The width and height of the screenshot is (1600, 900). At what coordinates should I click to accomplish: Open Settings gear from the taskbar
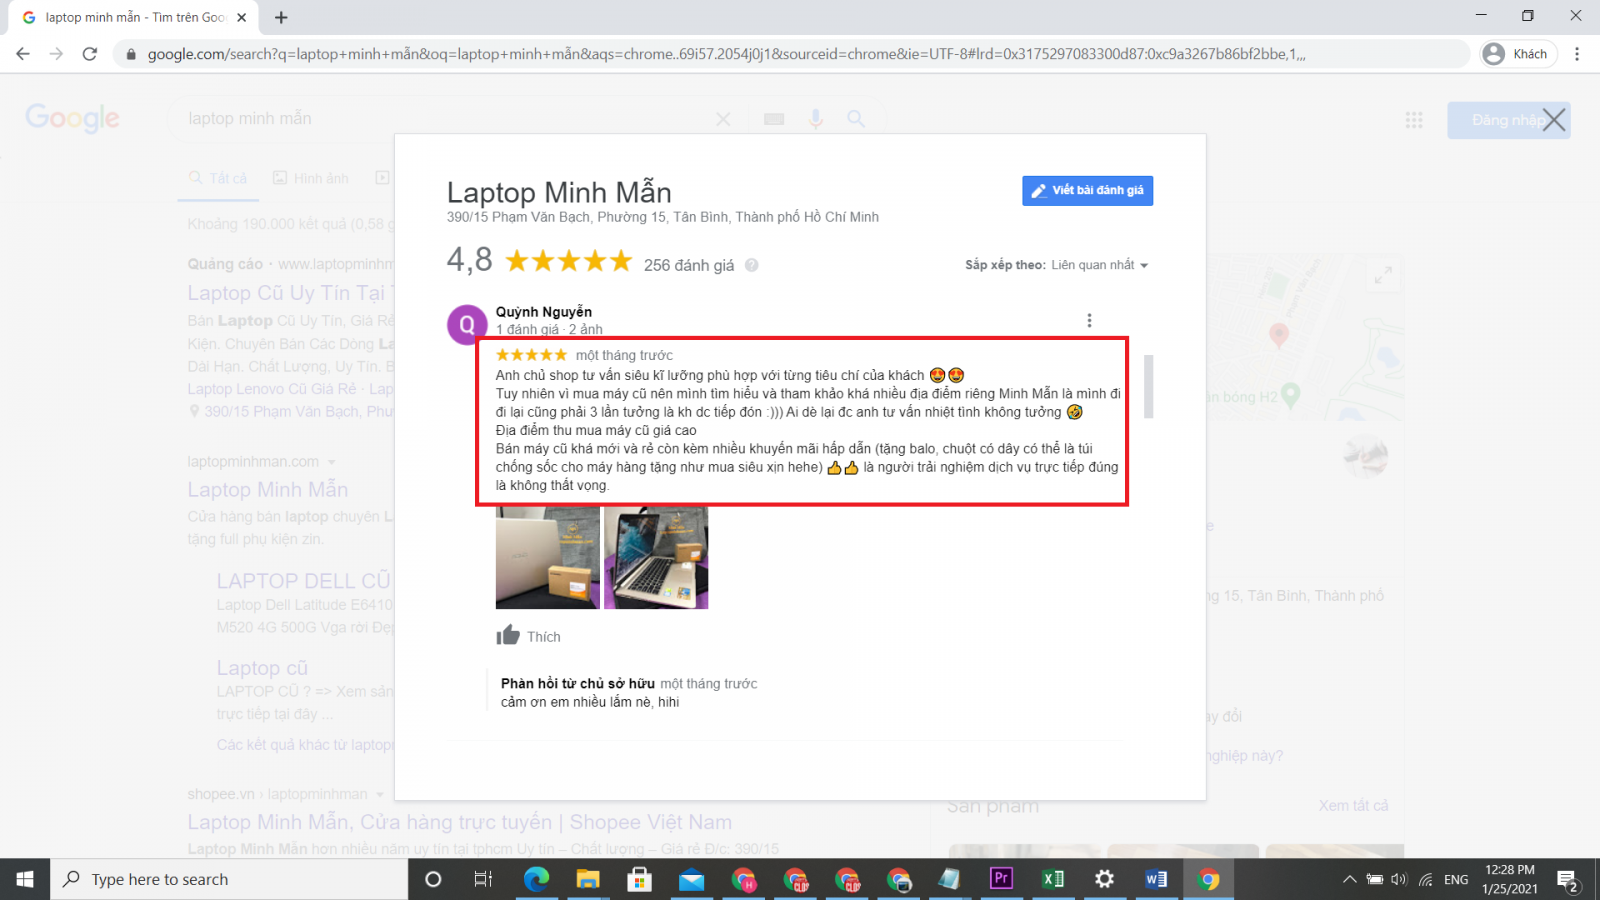[1104, 879]
